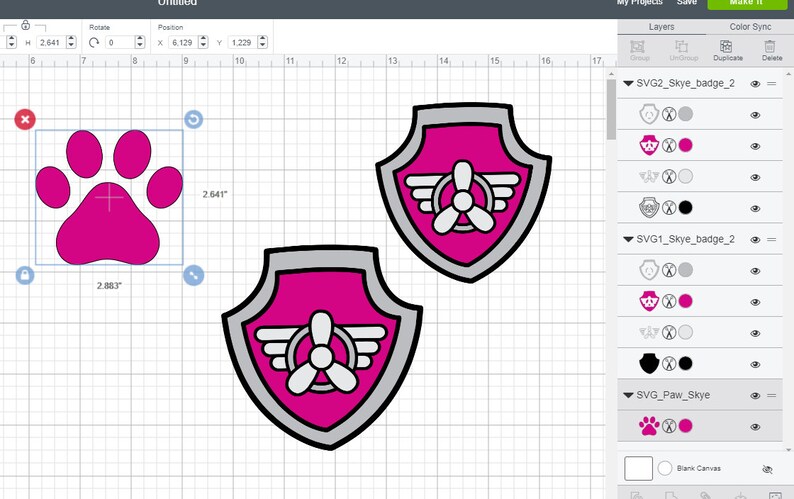Click the Blank Canvas white color circle
This screenshot has width=794, height=499.
(x=664, y=468)
